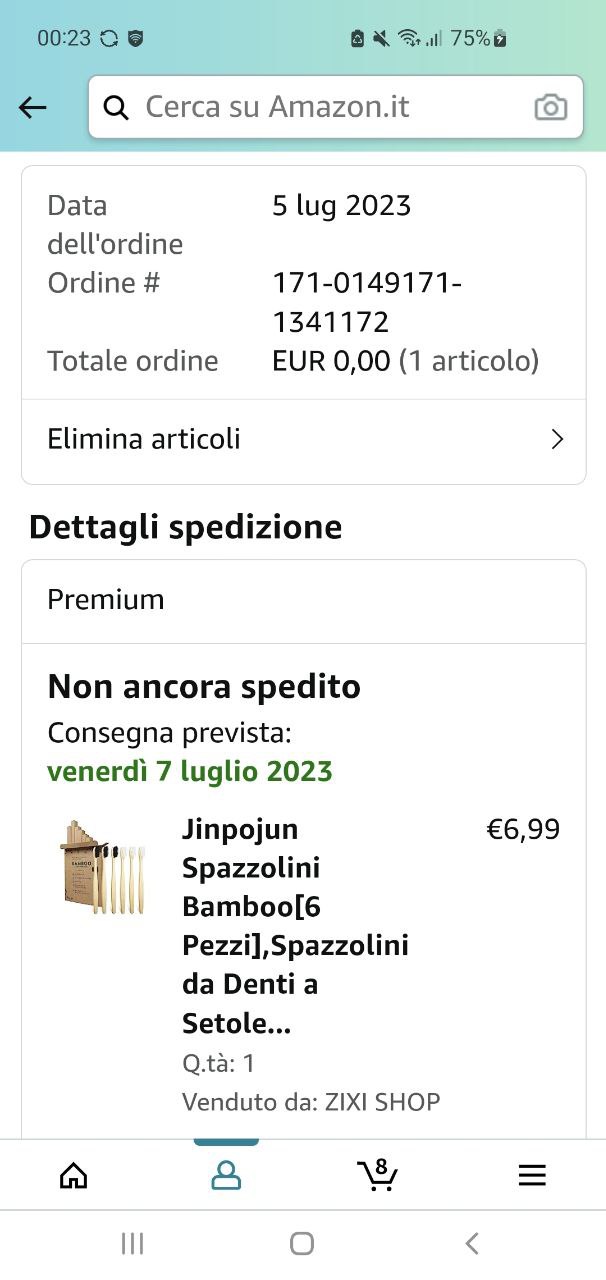Screen dimensions: 606x1280
Task: Tap the €6,99 item price
Action: tap(522, 829)
